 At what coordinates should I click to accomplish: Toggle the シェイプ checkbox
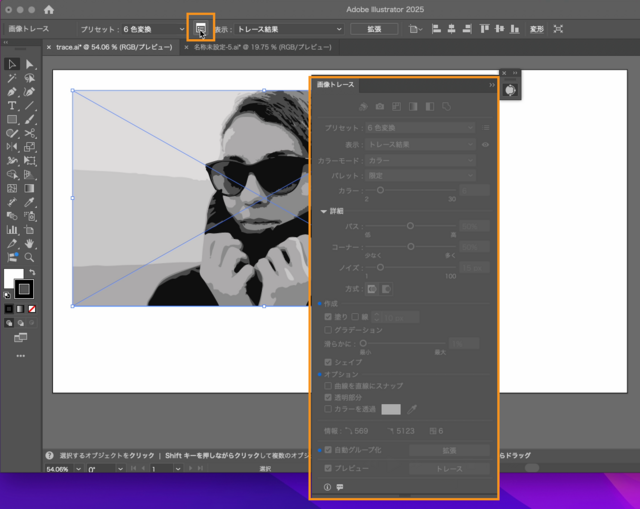click(328, 362)
